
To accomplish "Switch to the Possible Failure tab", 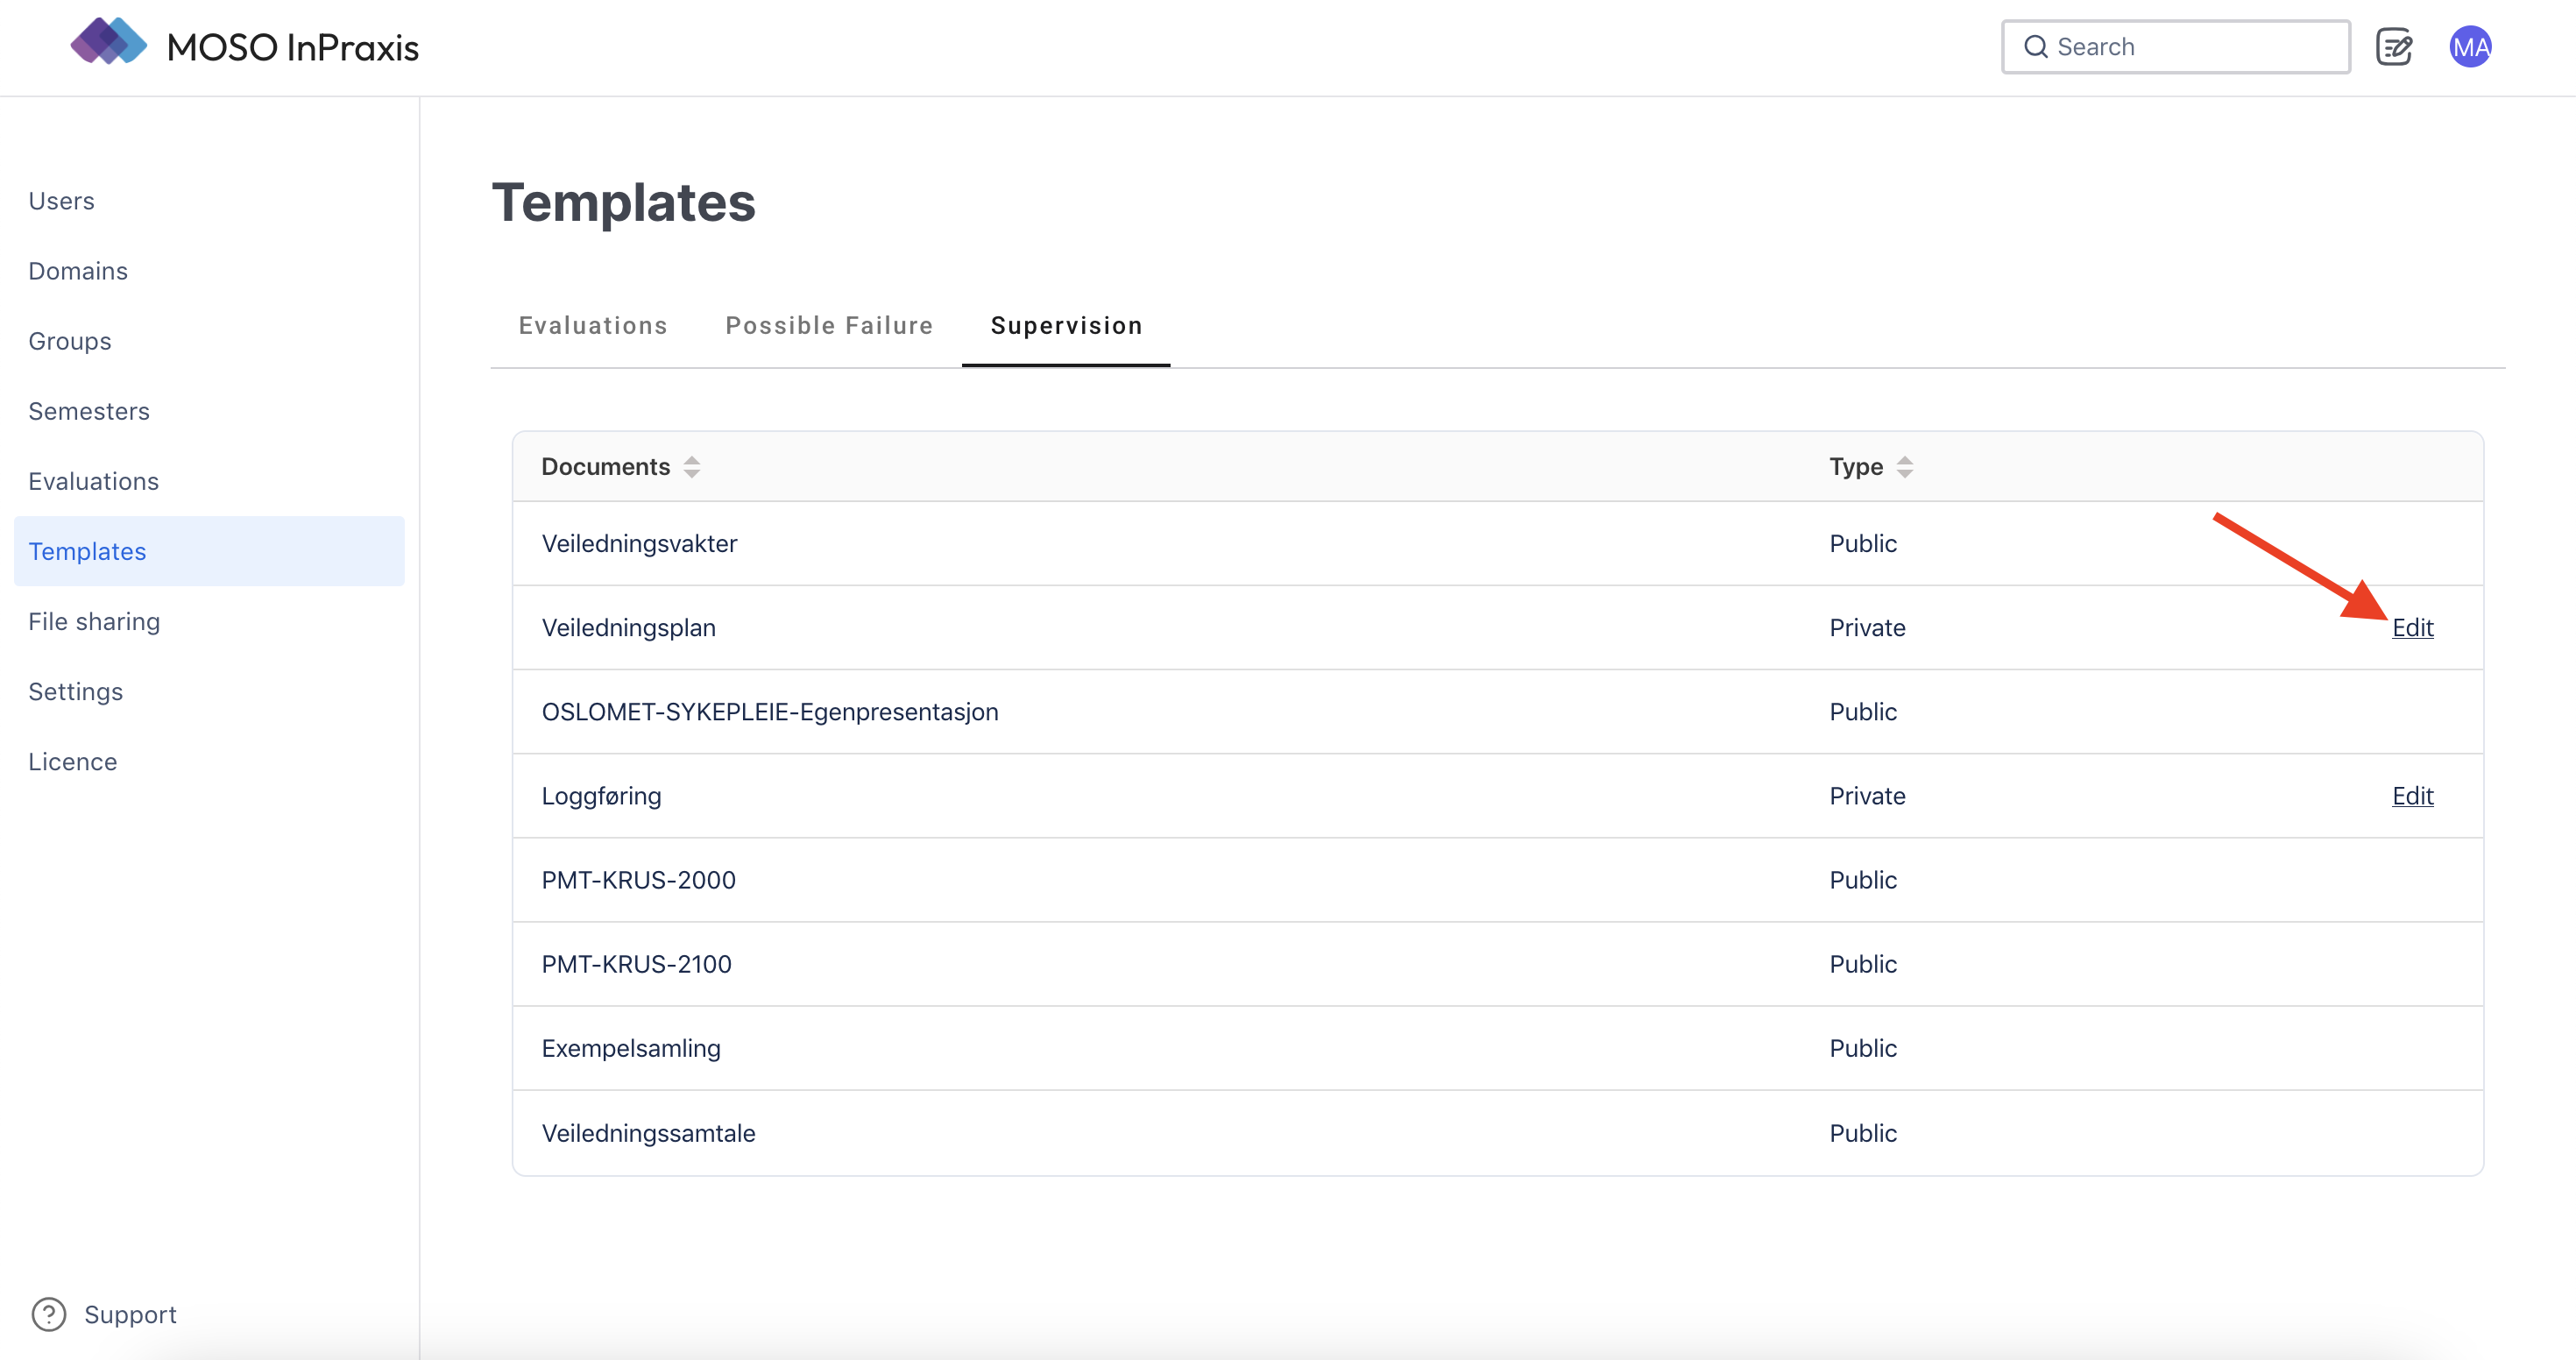I will 828,326.
